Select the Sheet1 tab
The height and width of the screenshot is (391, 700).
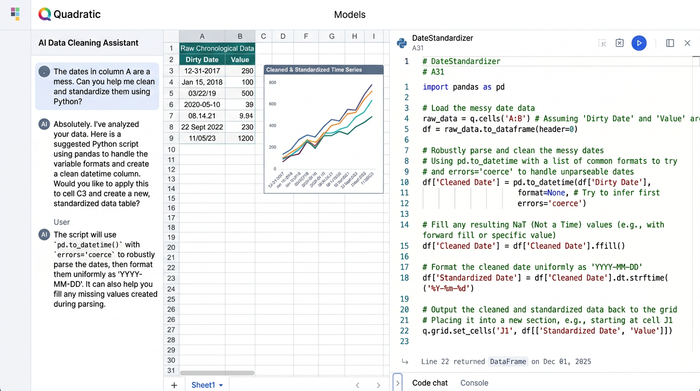203,385
